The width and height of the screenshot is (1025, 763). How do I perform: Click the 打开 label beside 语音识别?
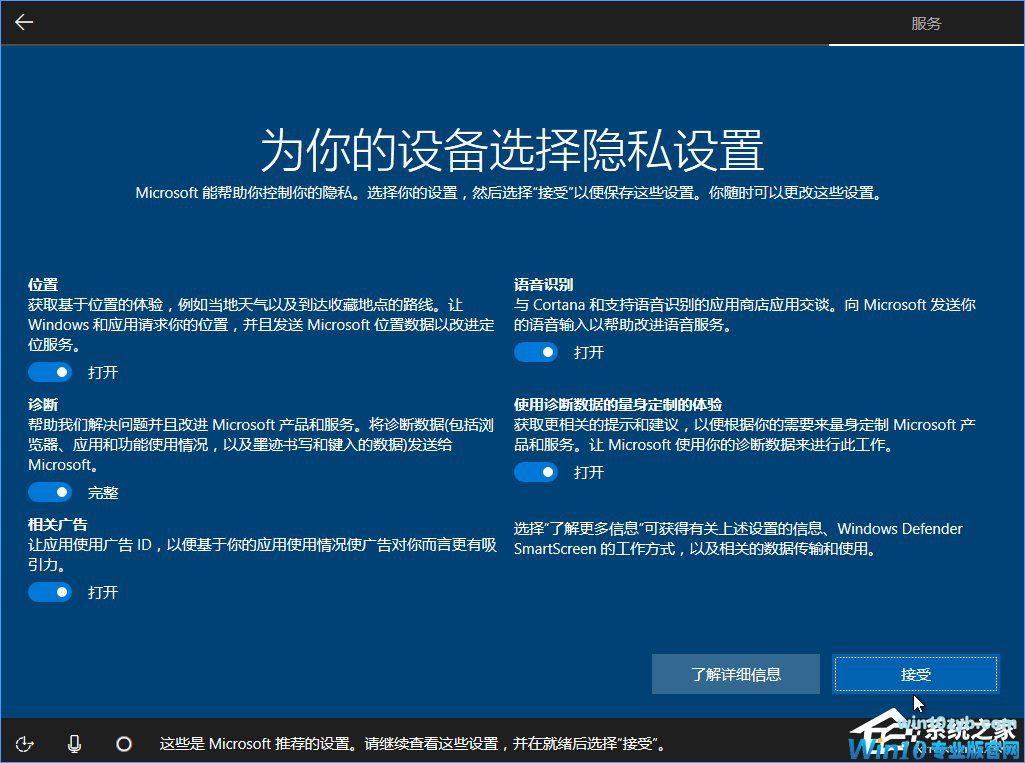[x=586, y=351]
